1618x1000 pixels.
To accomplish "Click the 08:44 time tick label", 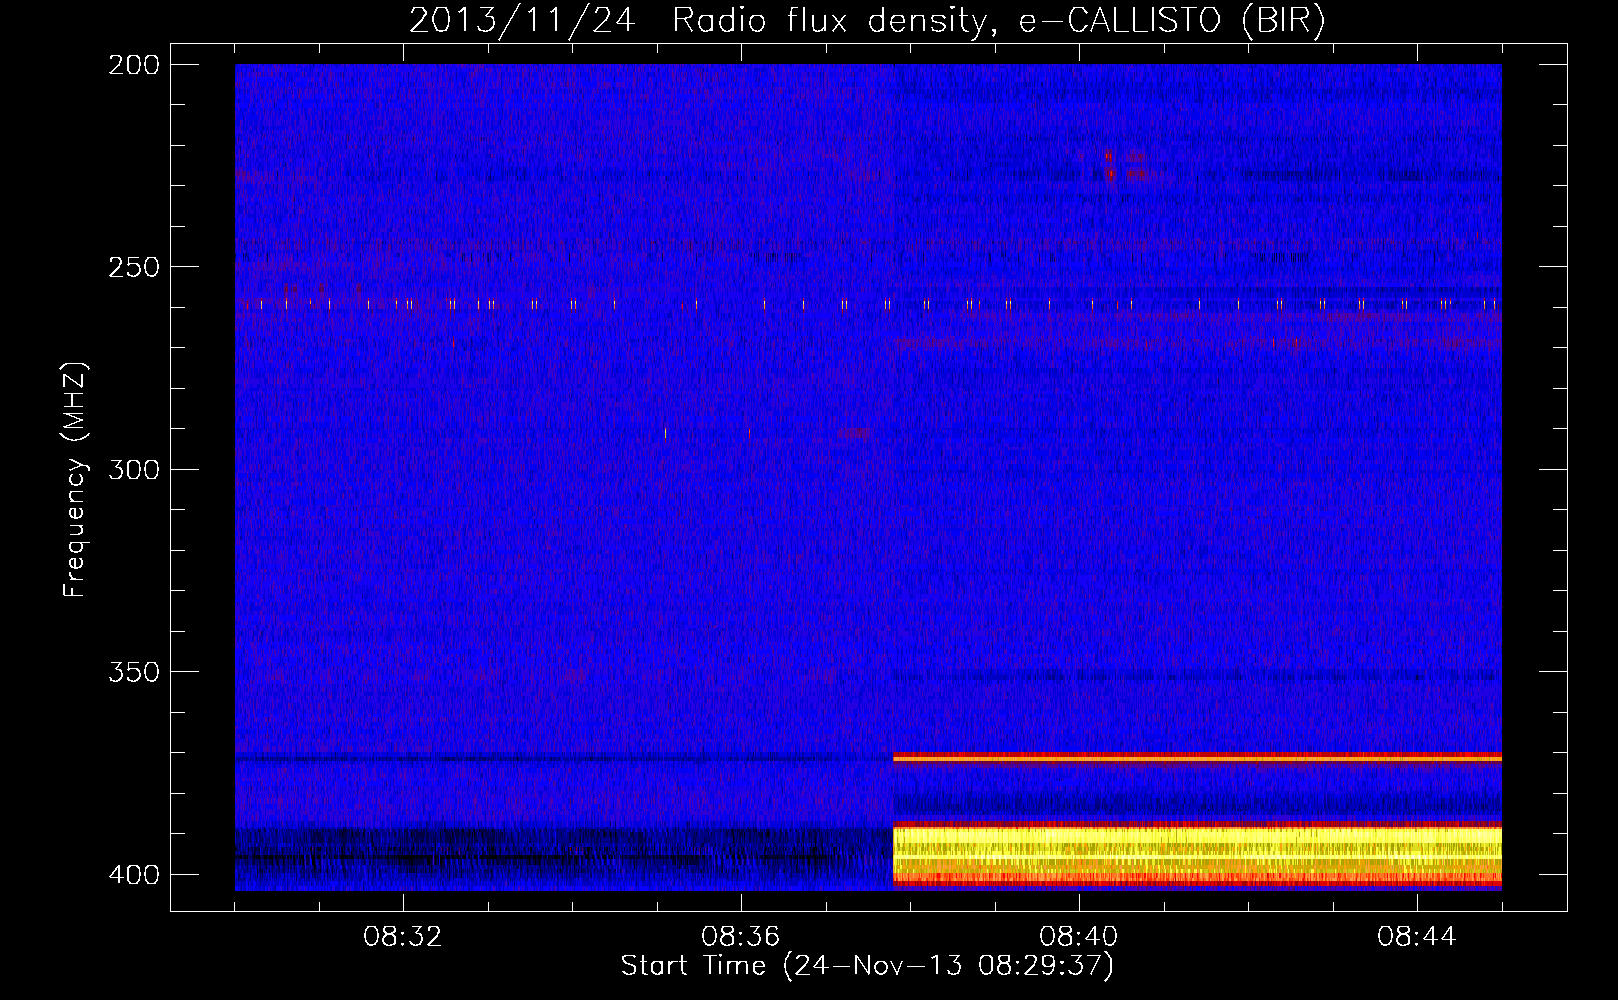I will (1417, 937).
